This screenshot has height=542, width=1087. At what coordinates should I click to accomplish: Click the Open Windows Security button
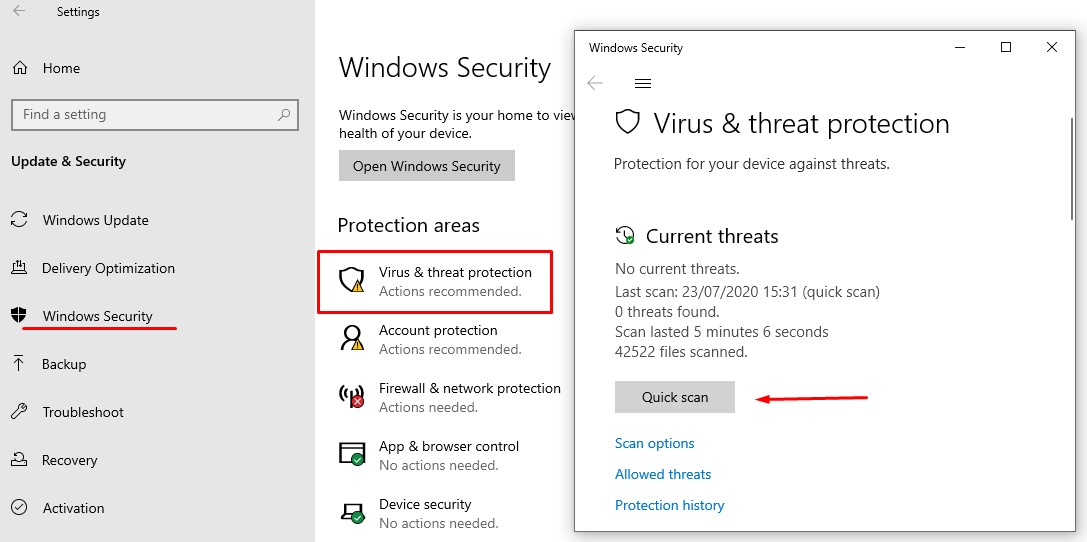[426, 166]
